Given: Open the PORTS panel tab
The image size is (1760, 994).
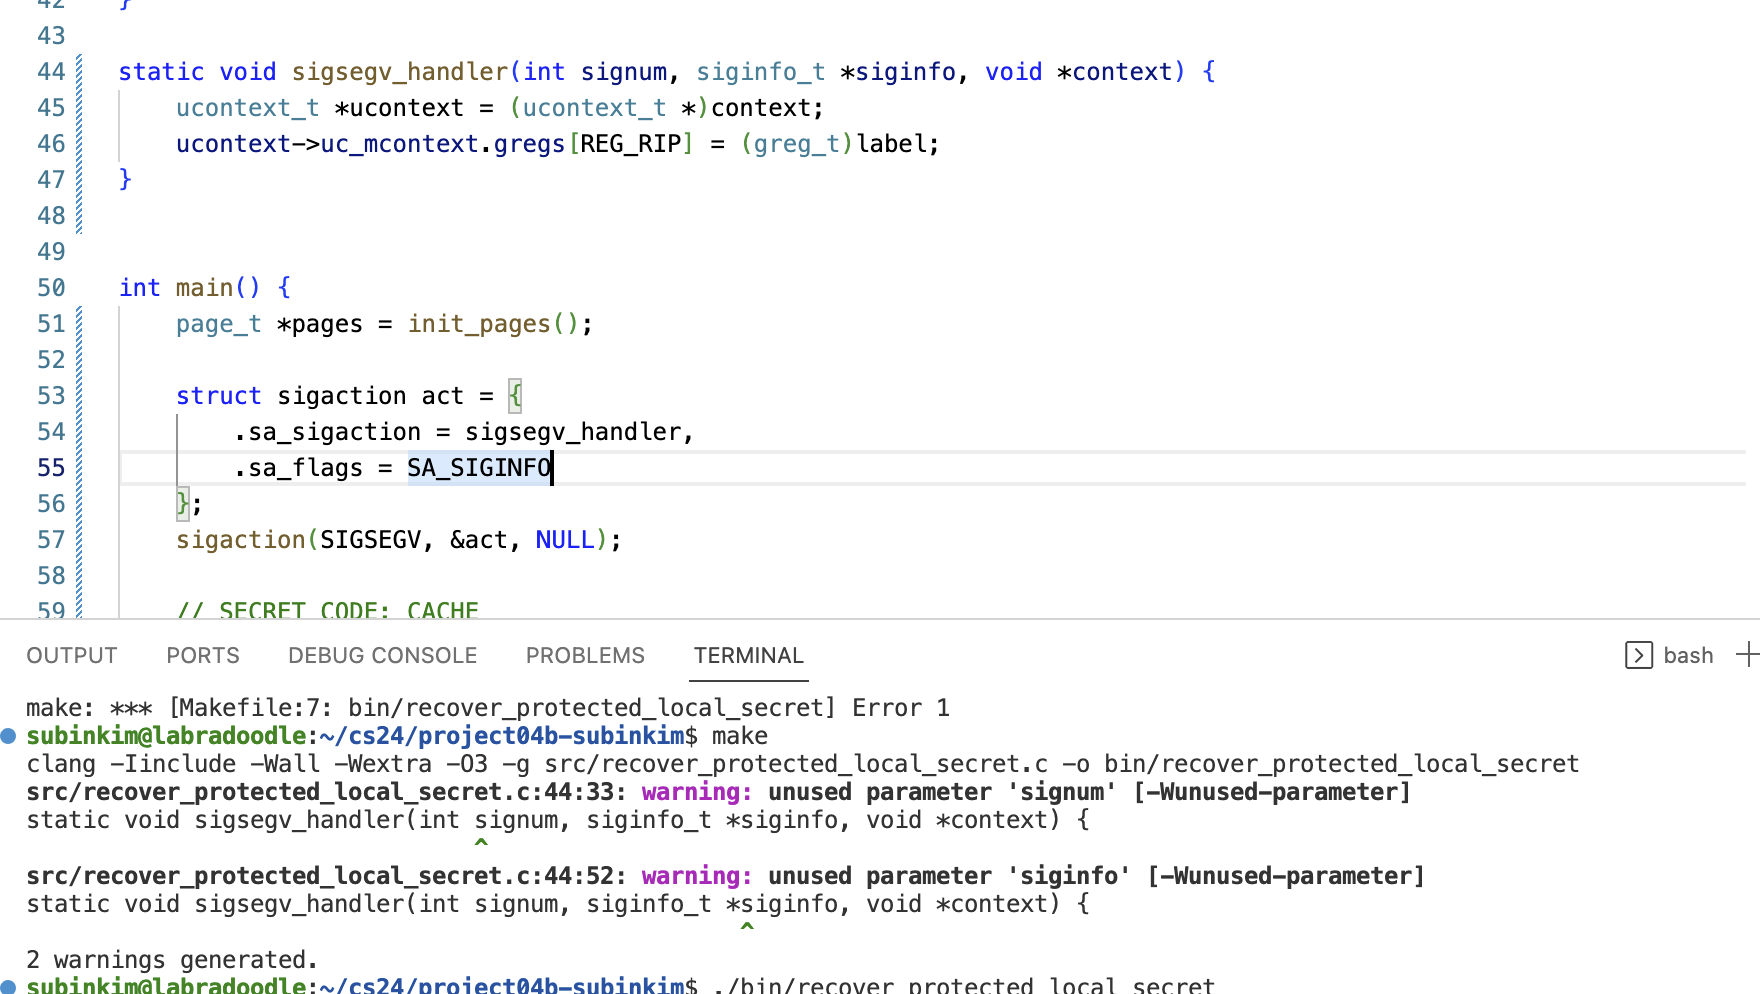Looking at the screenshot, I should (203, 655).
